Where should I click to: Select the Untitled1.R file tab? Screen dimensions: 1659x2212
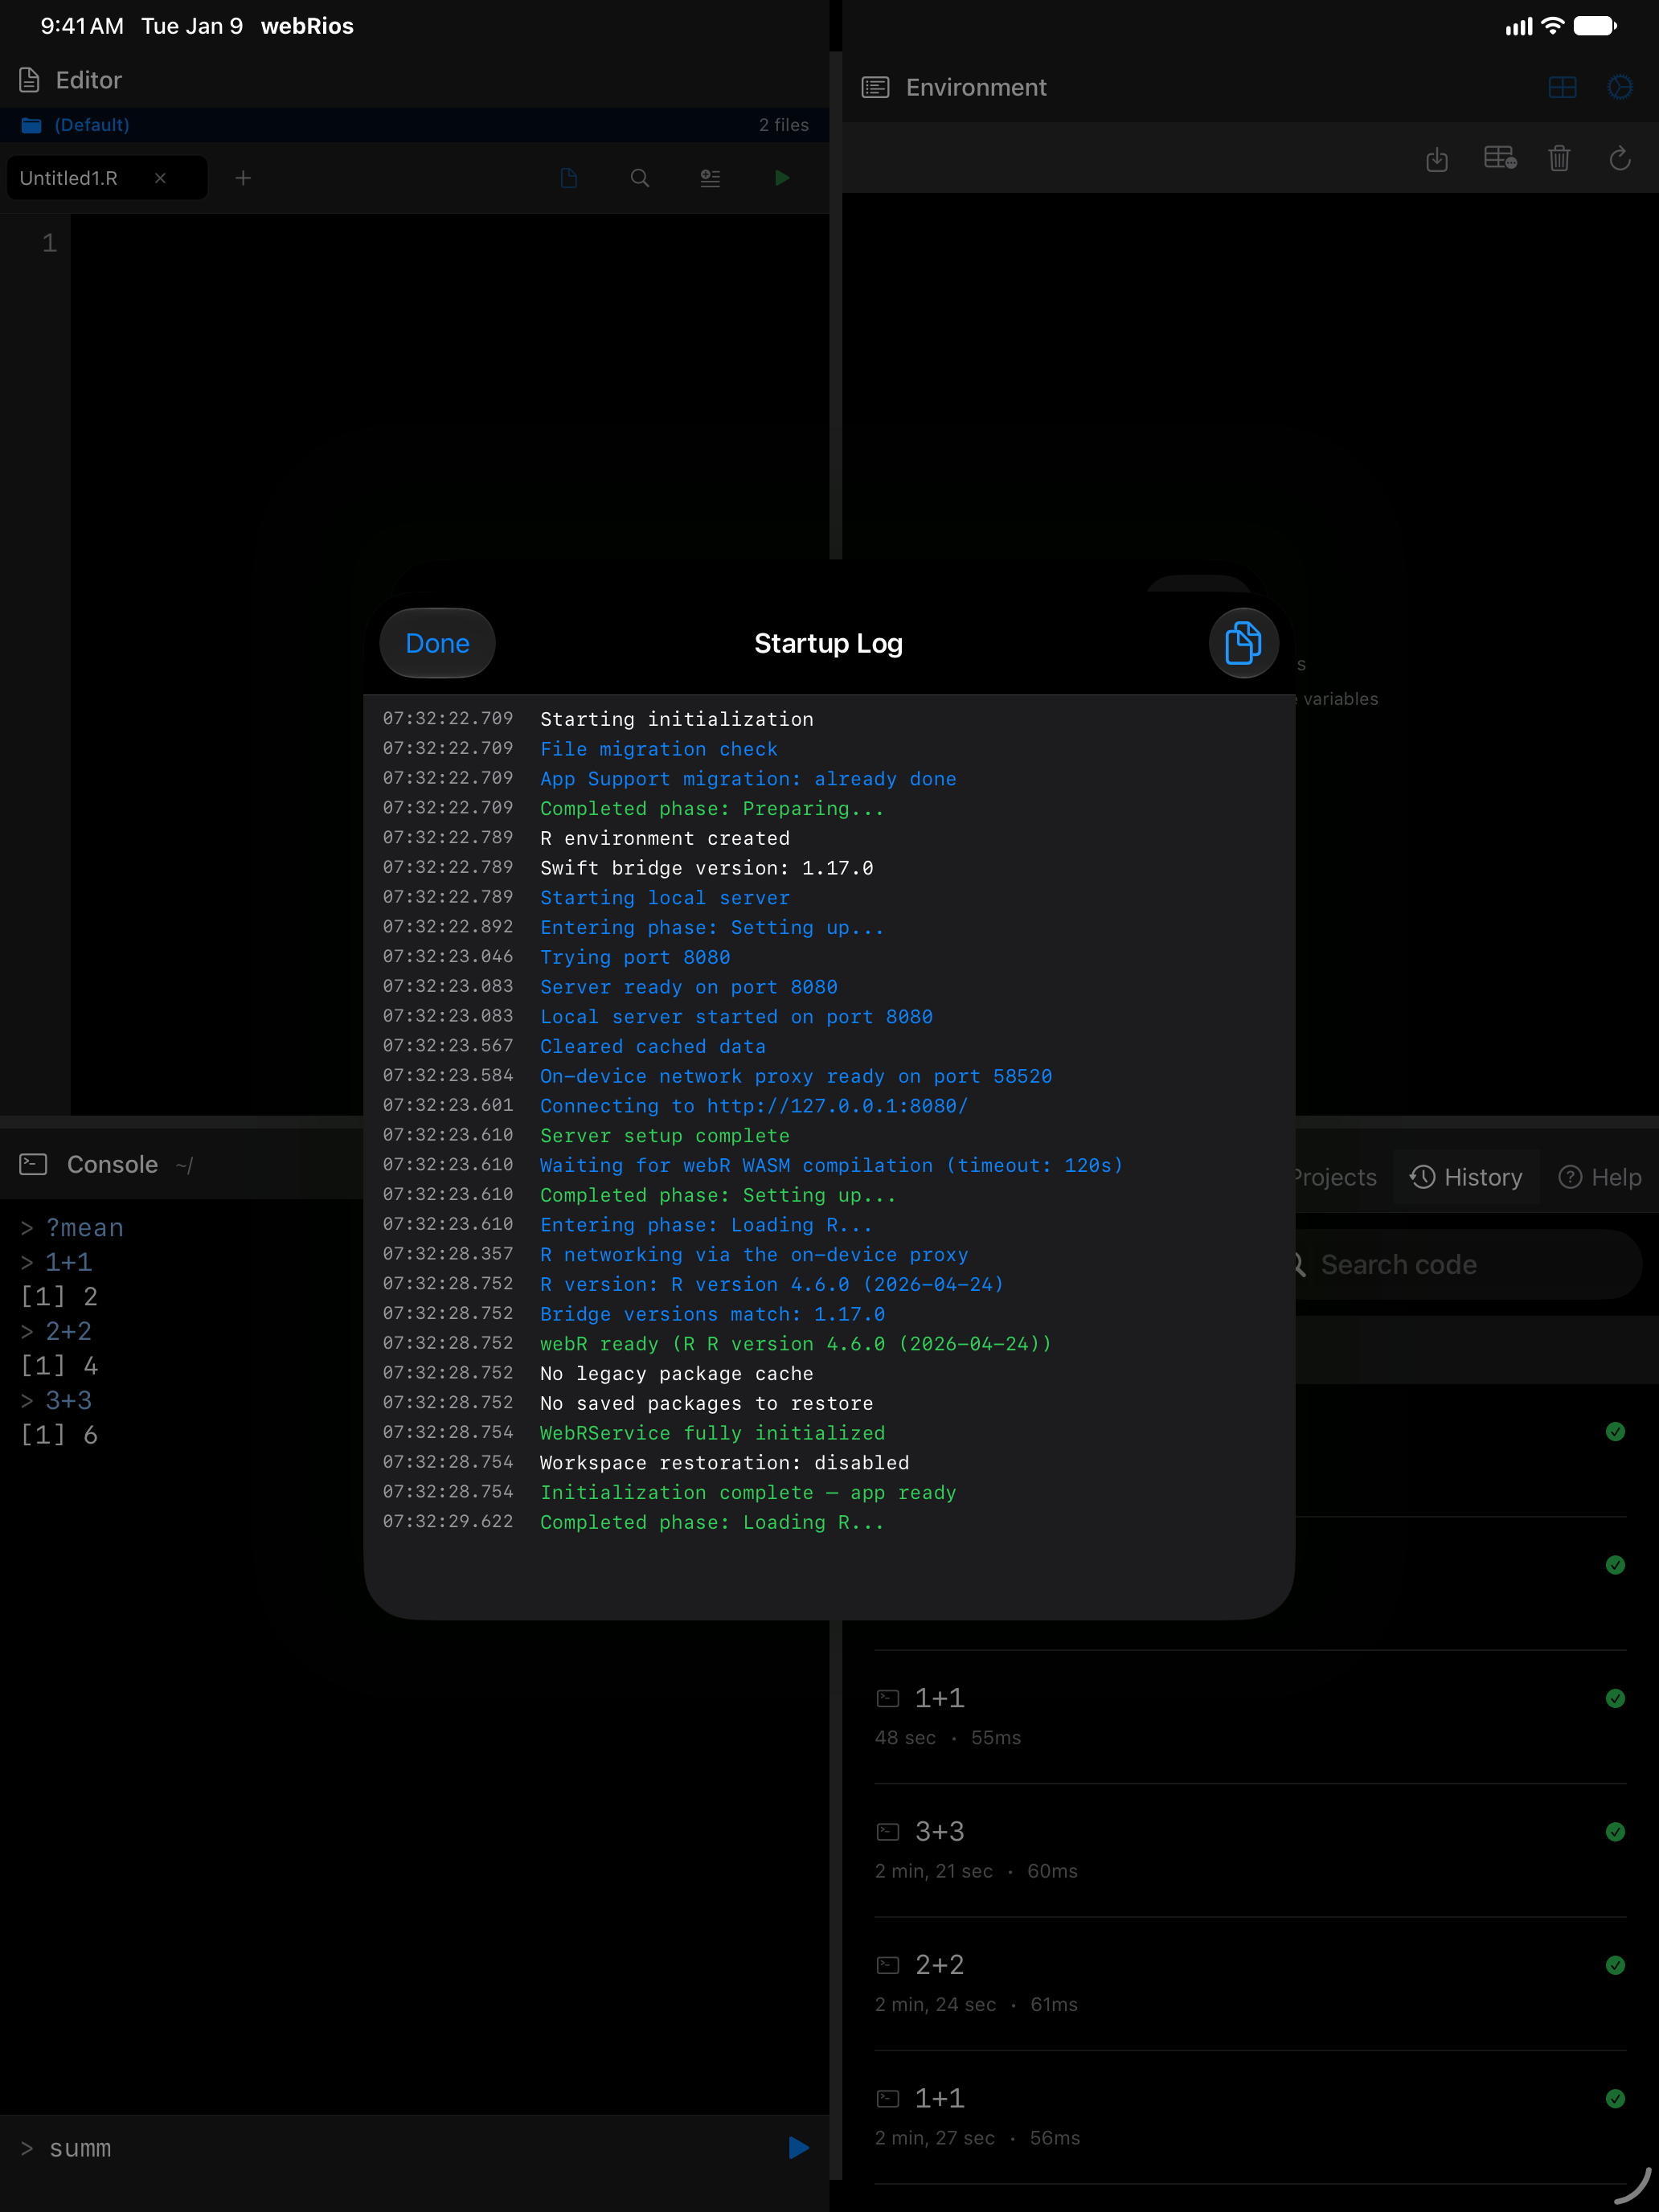click(107, 178)
